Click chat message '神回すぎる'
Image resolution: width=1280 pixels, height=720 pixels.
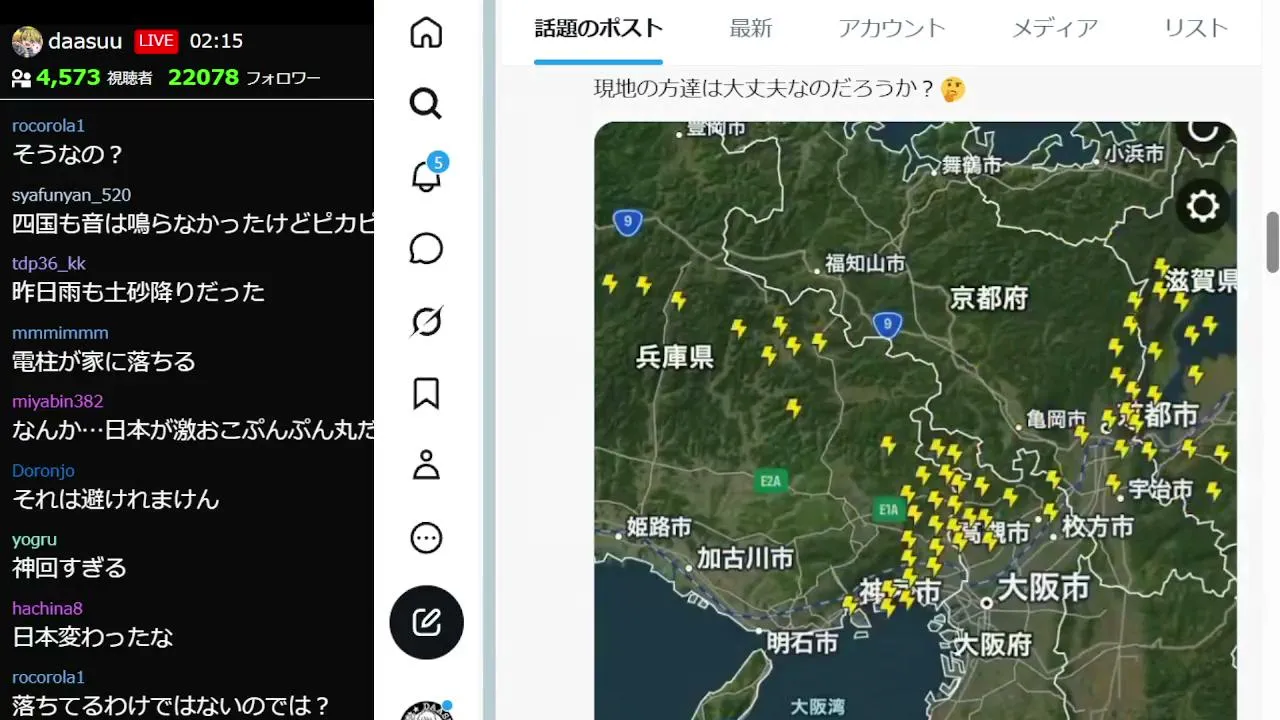(69, 568)
